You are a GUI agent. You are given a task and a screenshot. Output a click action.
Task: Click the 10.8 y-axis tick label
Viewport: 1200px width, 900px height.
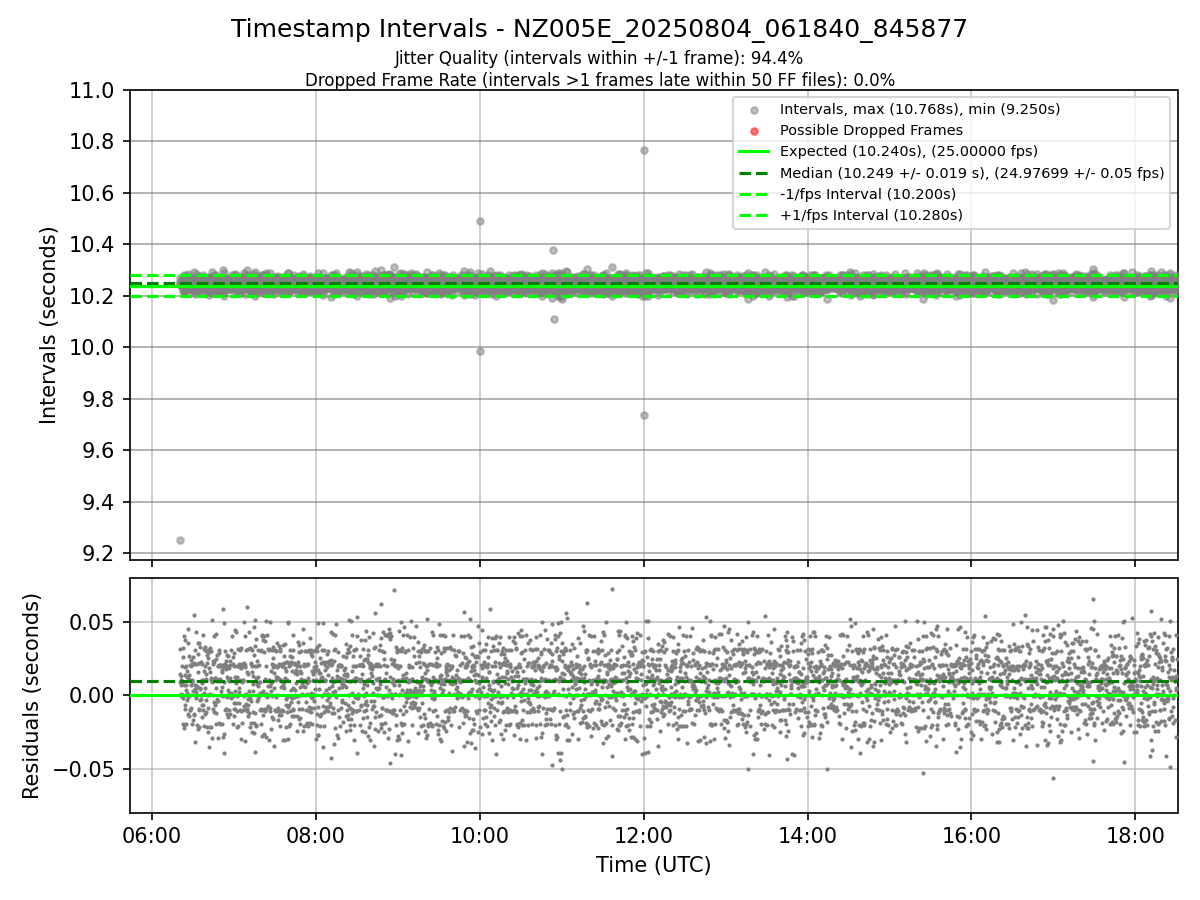coord(98,141)
